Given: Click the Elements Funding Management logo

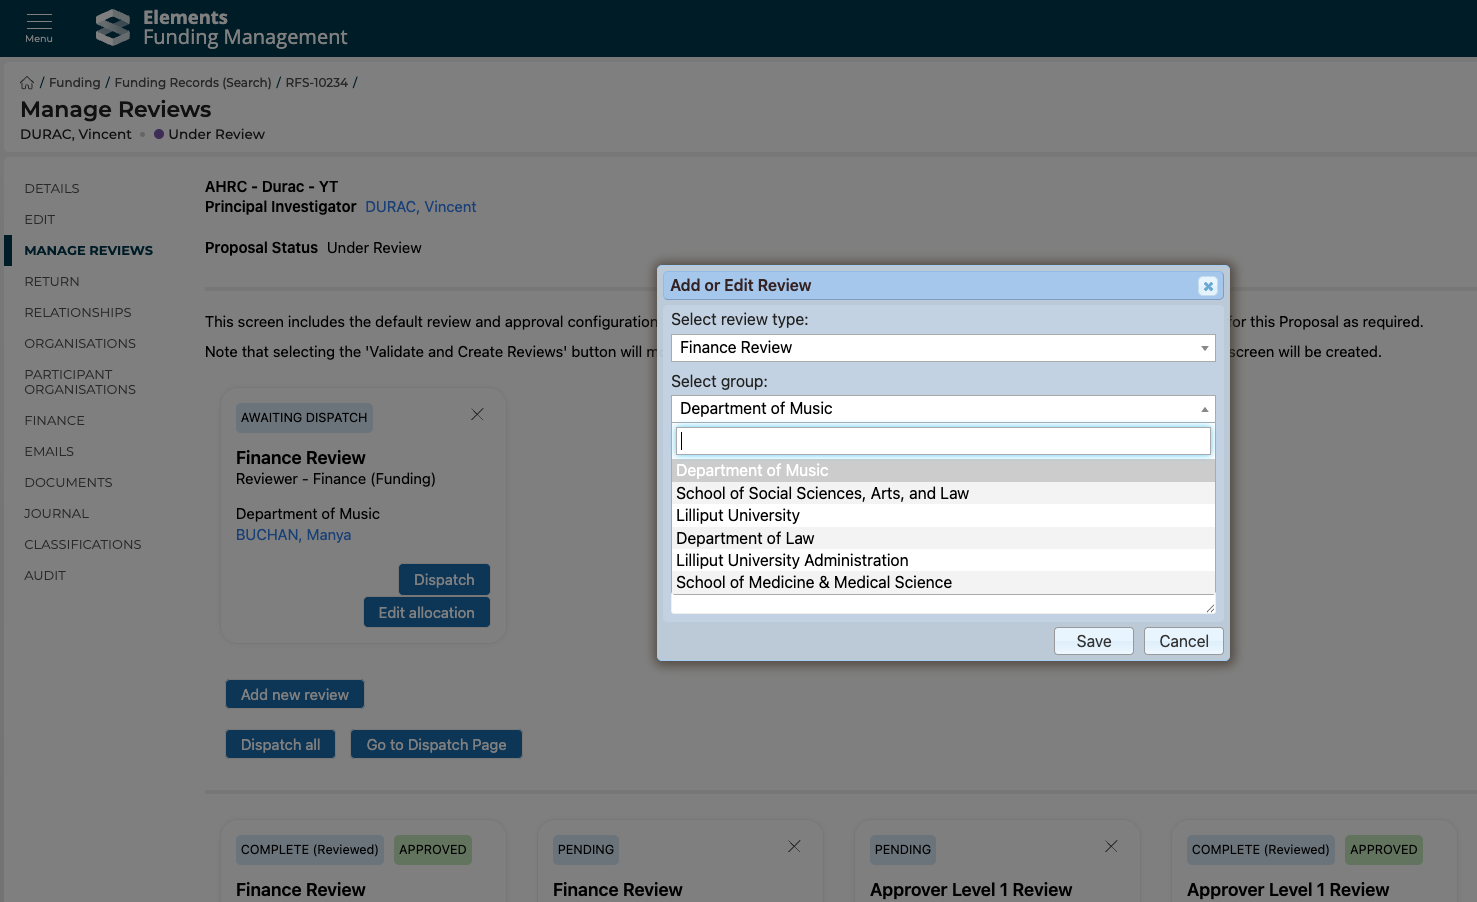Looking at the screenshot, I should (221, 28).
